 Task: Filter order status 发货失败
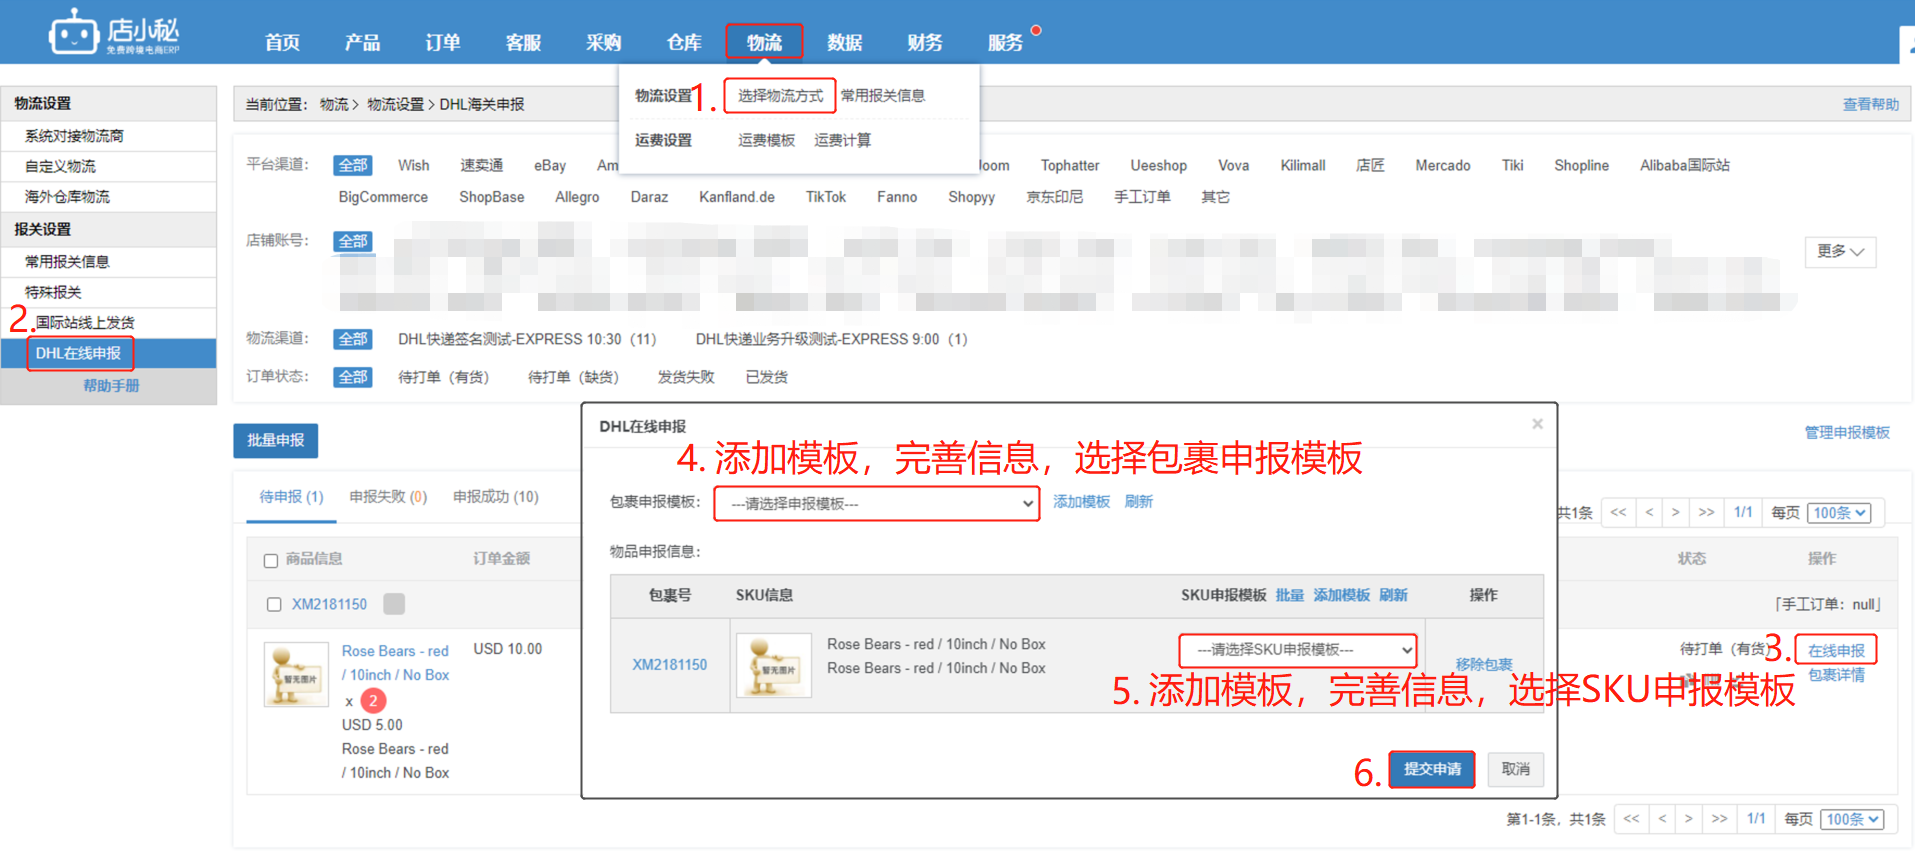[x=686, y=377]
